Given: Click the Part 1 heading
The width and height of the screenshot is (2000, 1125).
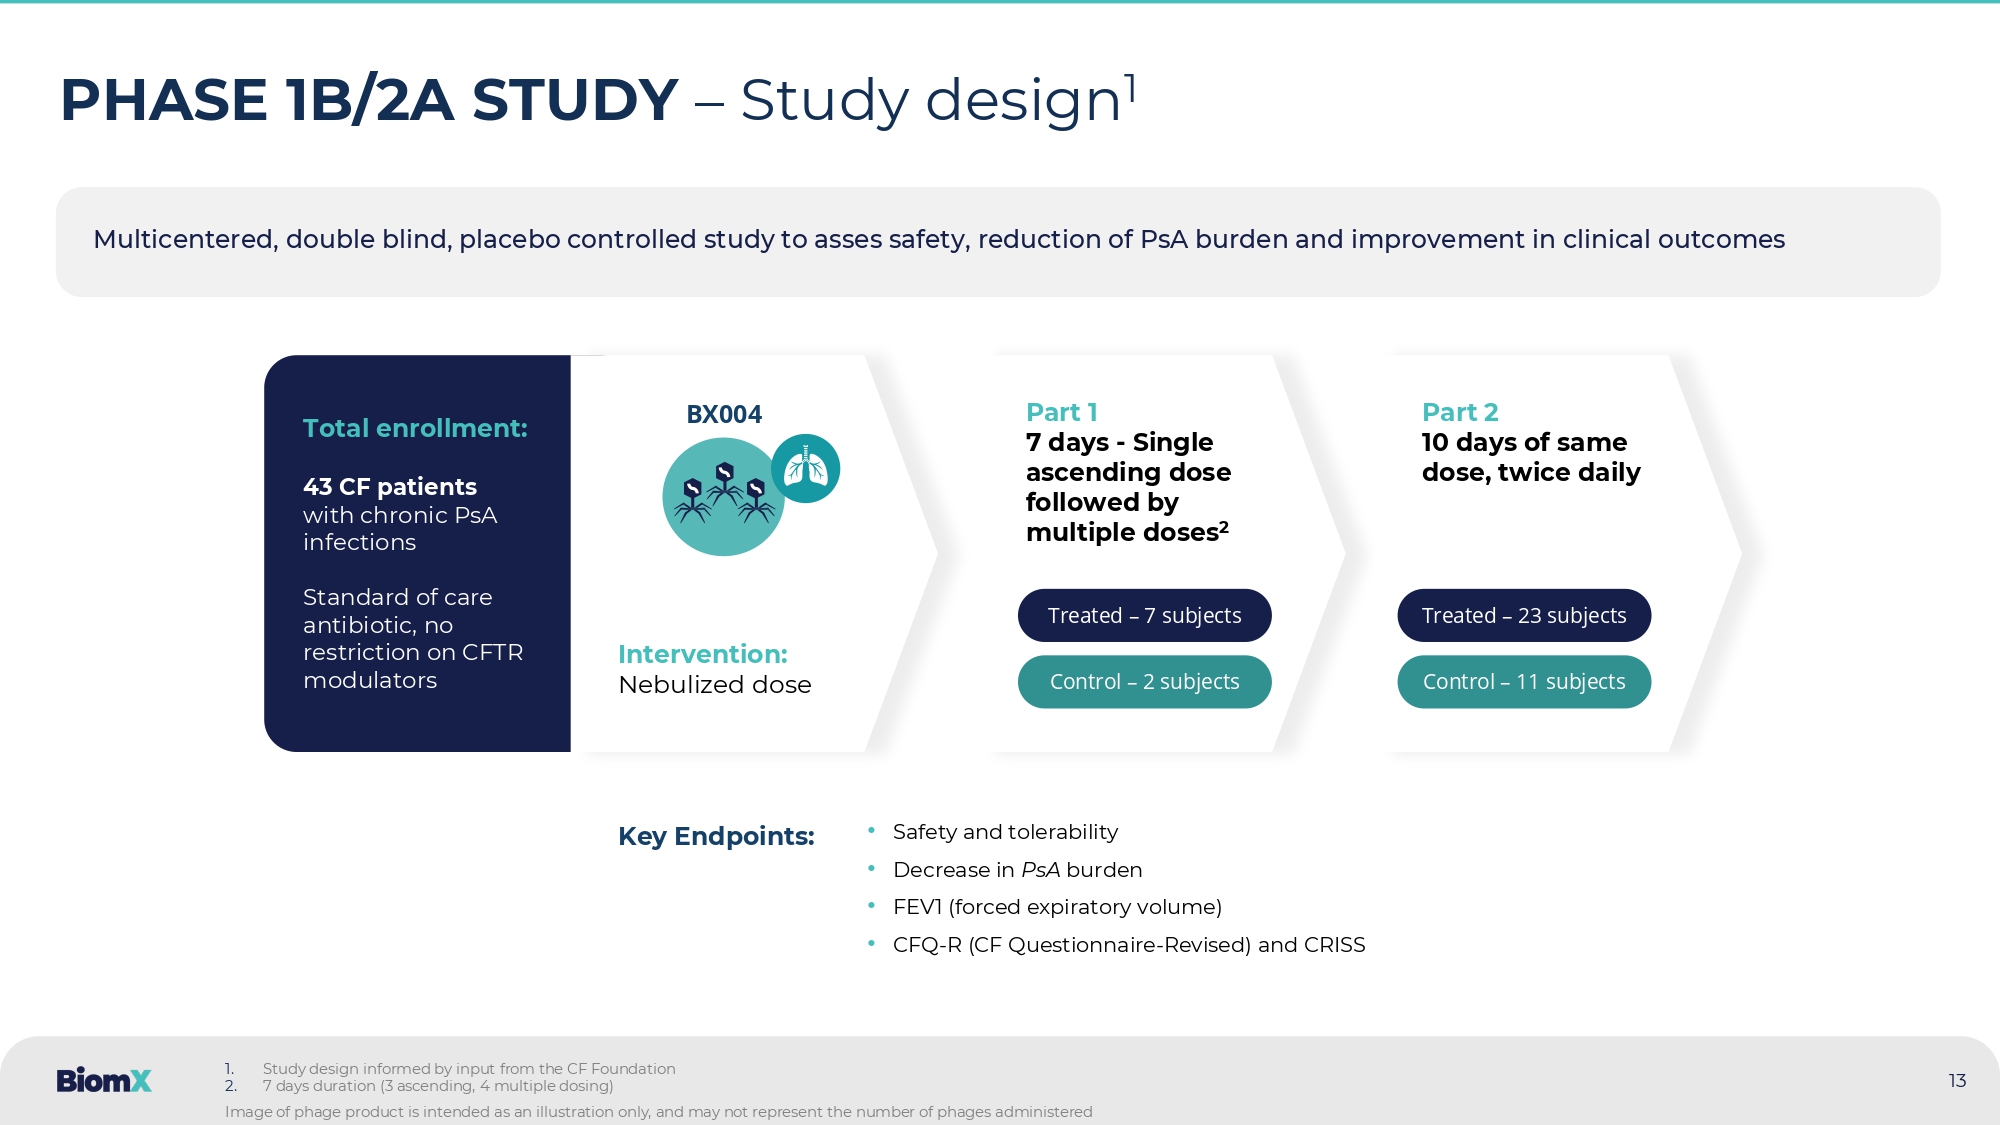Looking at the screenshot, I should 1061,412.
